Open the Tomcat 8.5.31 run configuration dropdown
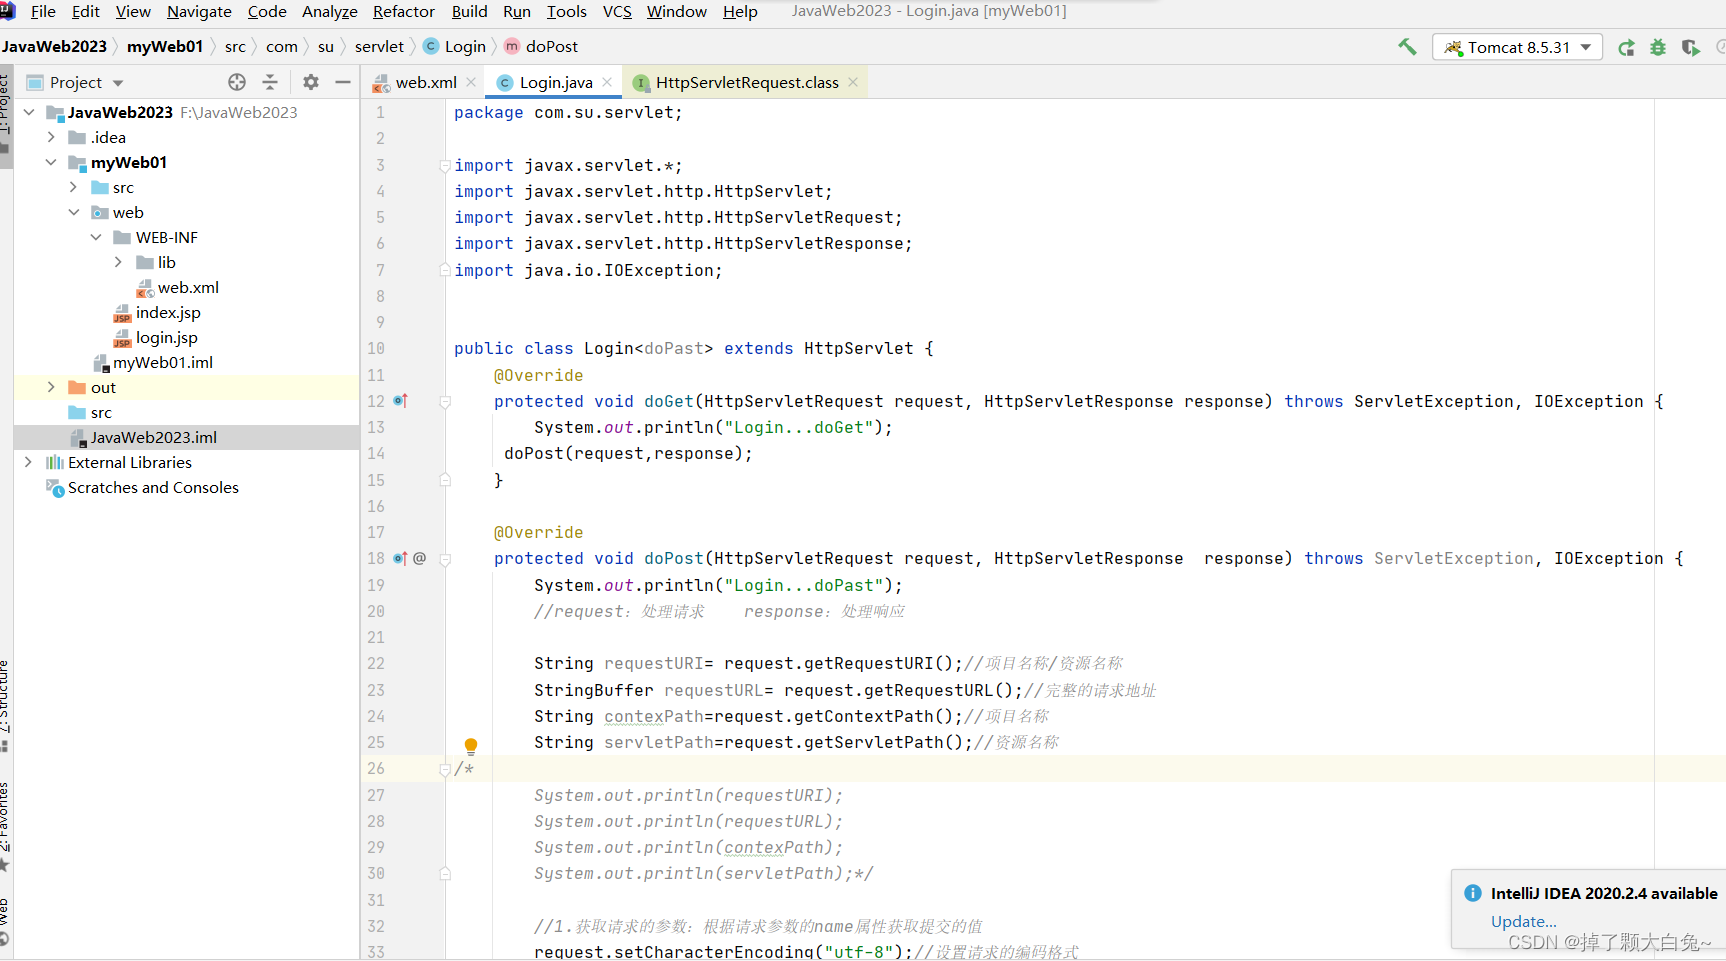This screenshot has width=1726, height=961. click(1518, 47)
